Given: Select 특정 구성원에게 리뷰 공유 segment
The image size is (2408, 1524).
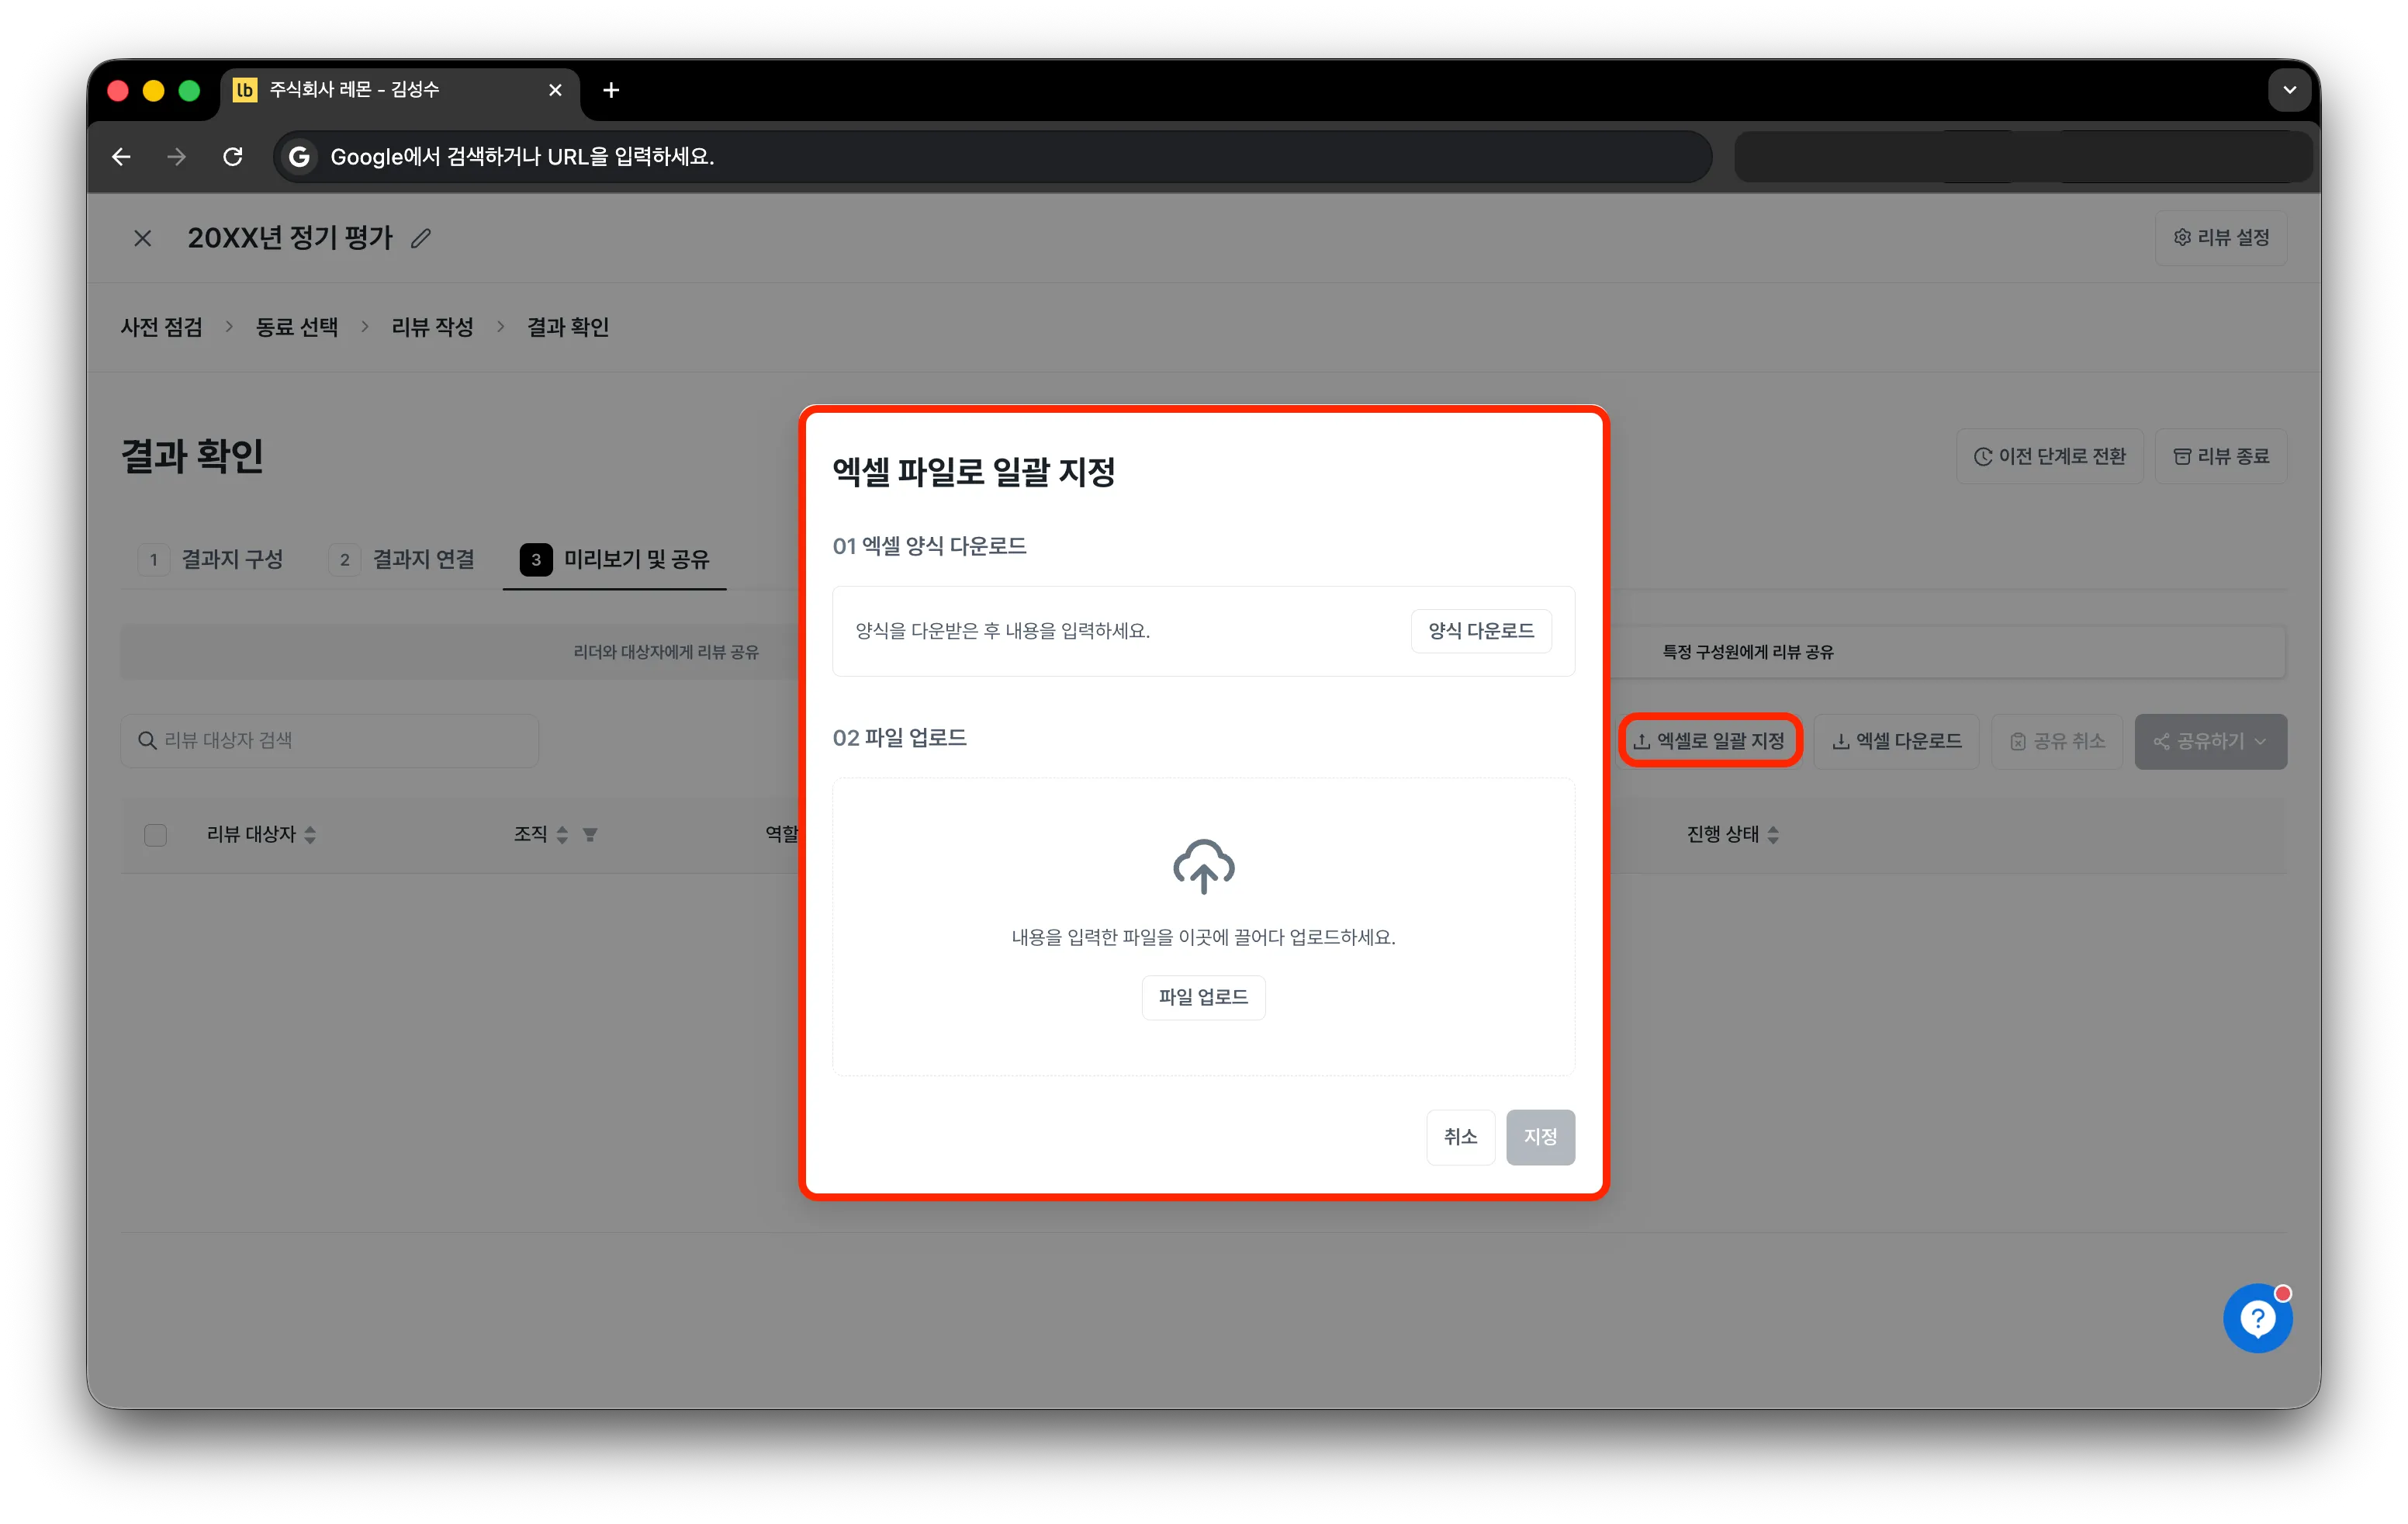Looking at the screenshot, I should point(1748,652).
